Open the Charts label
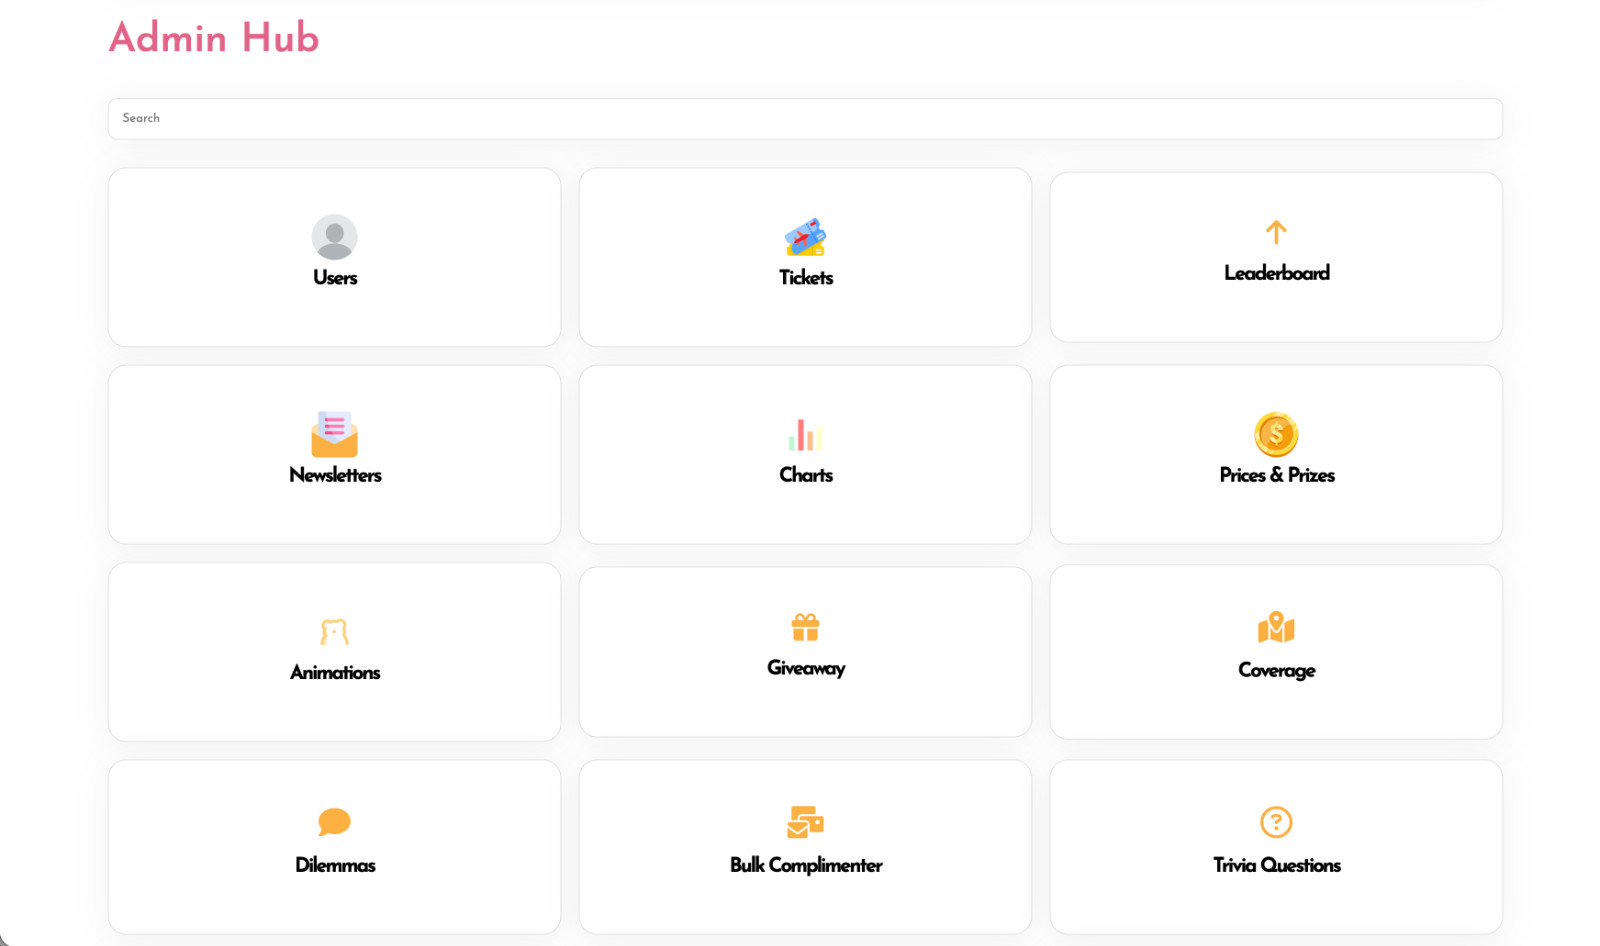Image resolution: width=1600 pixels, height=946 pixels. click(x=806, y=475)
